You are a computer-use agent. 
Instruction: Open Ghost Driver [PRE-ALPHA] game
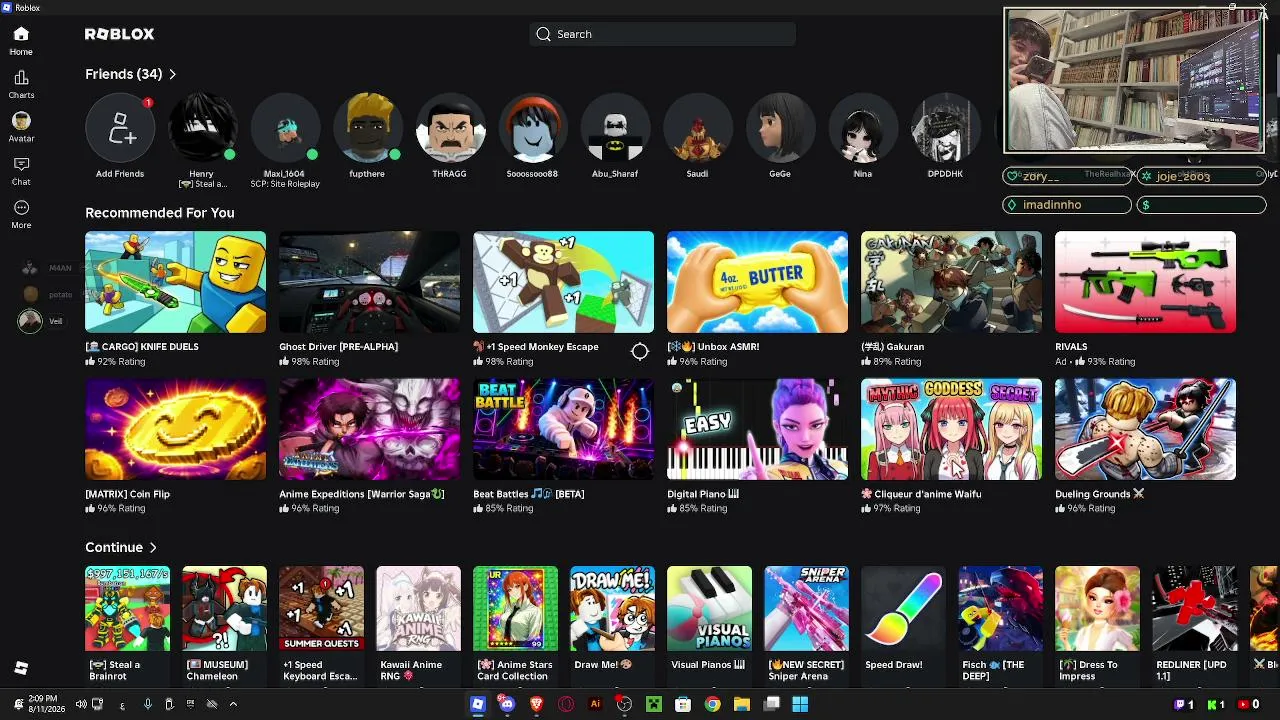click(370, 282)
